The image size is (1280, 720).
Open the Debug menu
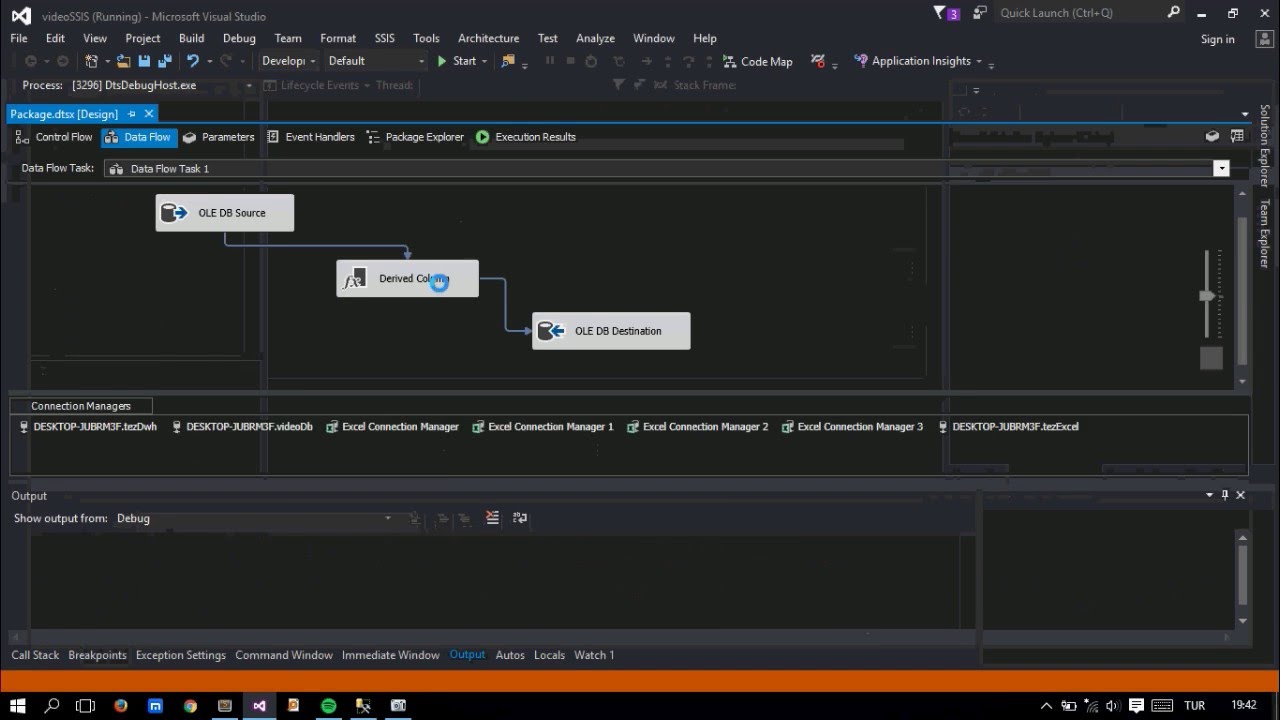(239, 38)
